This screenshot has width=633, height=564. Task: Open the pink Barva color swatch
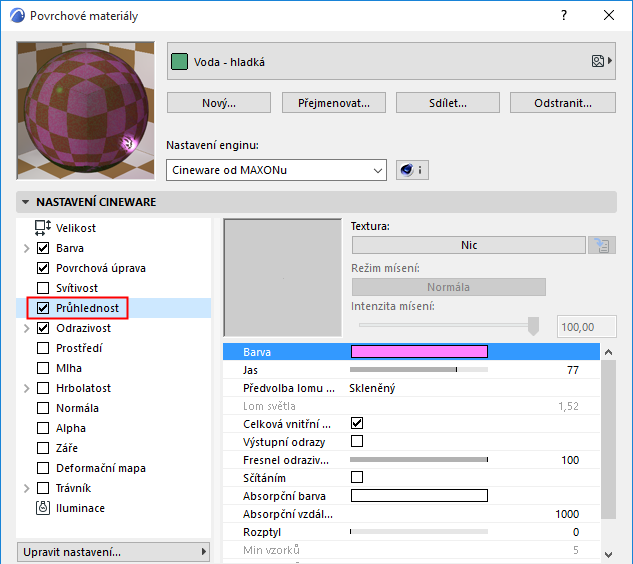coord(419,352)
